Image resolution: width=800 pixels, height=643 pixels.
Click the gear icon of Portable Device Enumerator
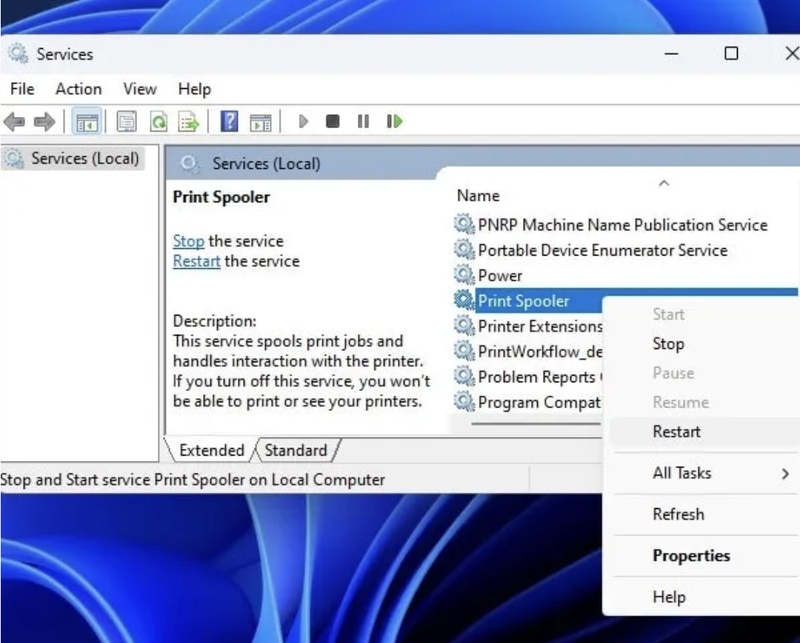[464, 250]
